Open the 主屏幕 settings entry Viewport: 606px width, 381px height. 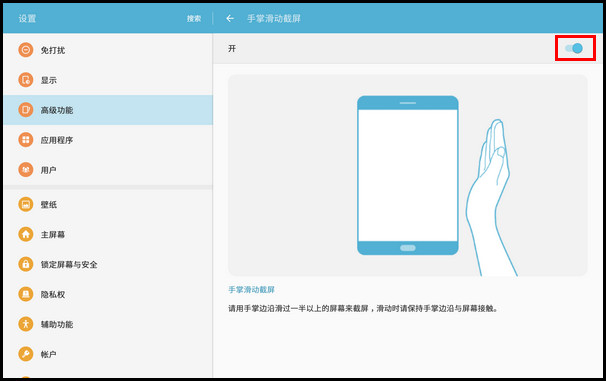108,234
